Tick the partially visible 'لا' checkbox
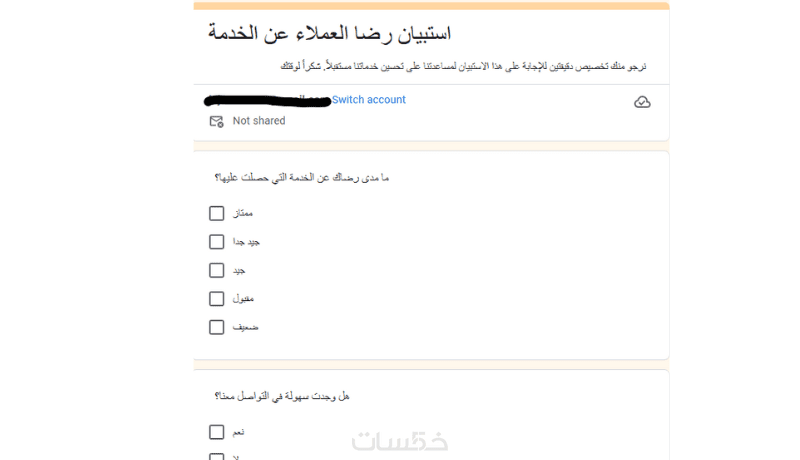The height and width of the screenshot is (460, 800). (216, 457)
